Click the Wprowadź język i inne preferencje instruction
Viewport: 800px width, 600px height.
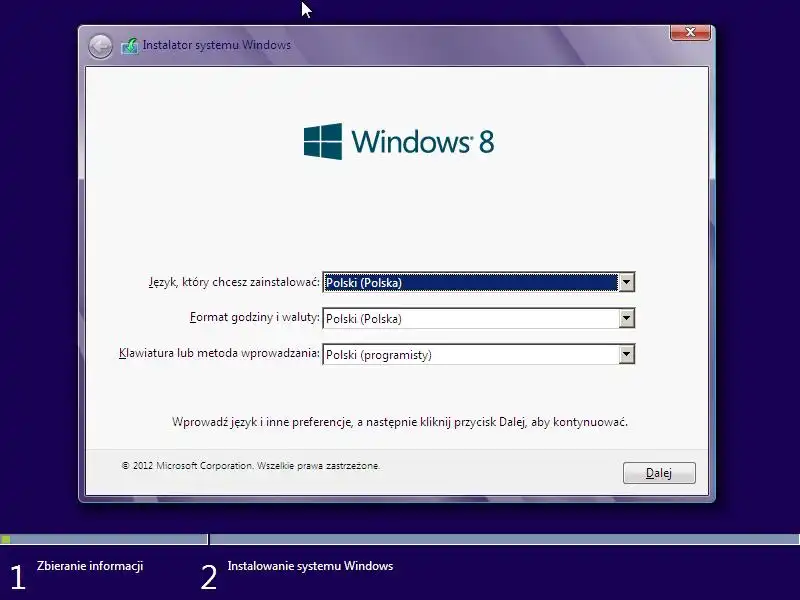pos(400,422)
